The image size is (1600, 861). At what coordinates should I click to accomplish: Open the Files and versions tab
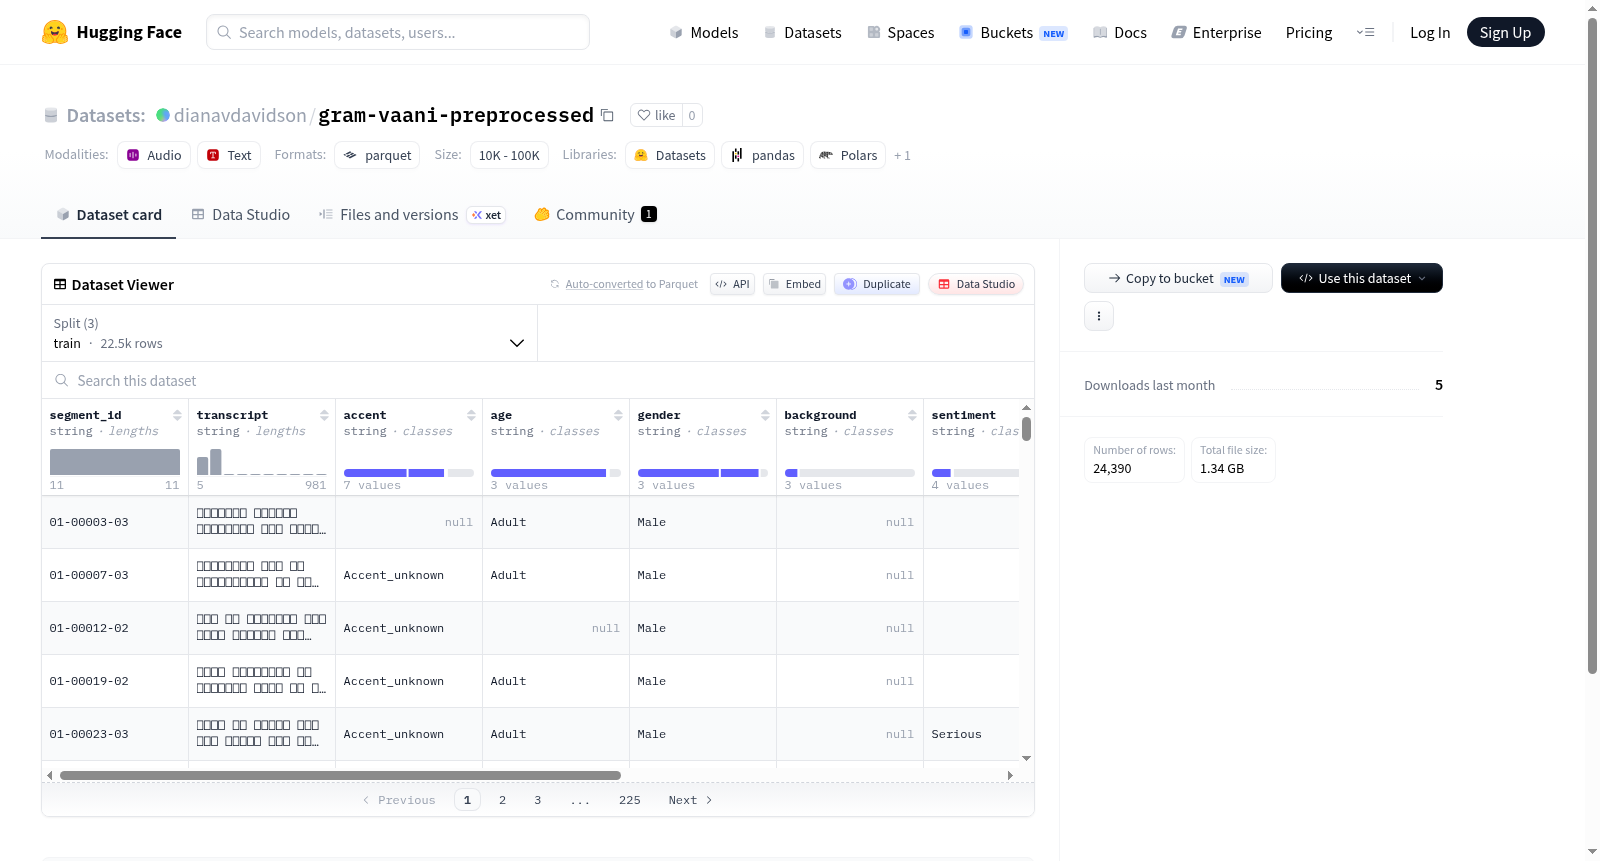pyautogui.click(x=411, y=214)
